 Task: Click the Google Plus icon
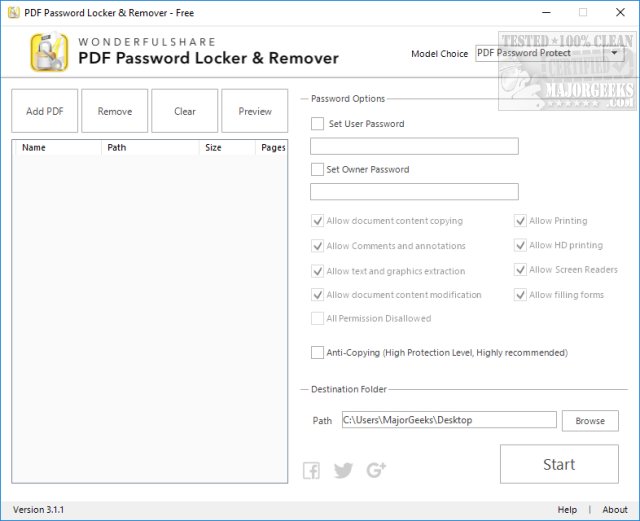376,470
